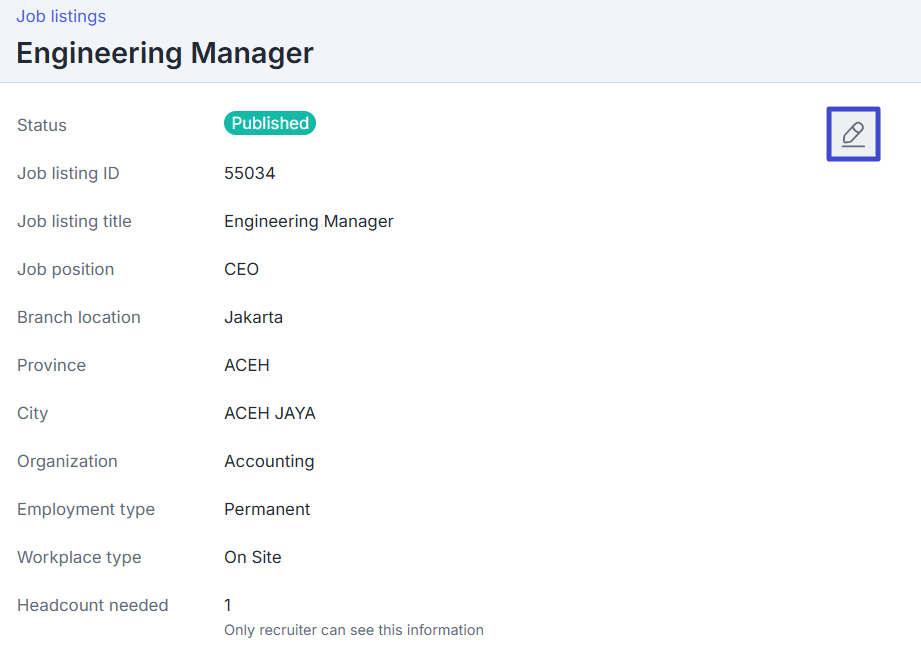921x647 pixels.
Task: Click the Workplace type label
Action: tap(79, 557)
